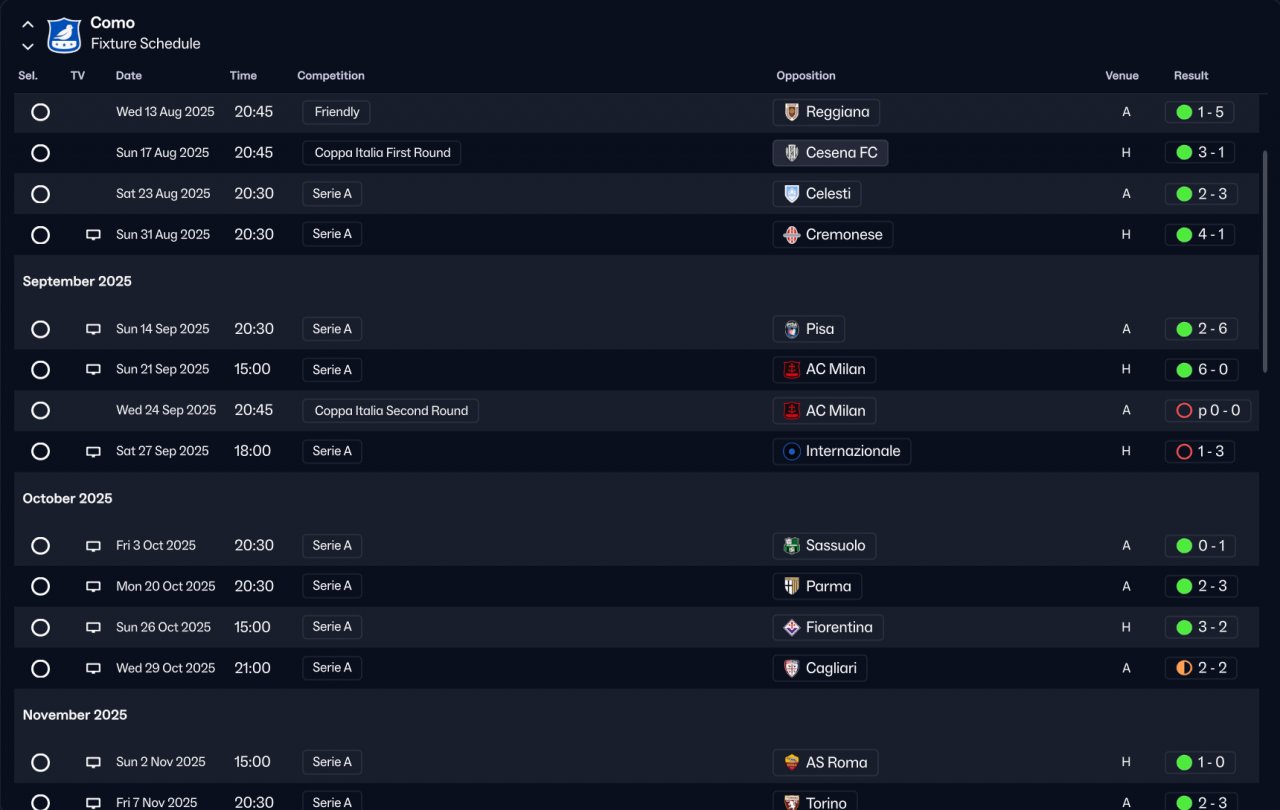The width and height of the screenshot is (1280, 810).
Task: Select the Internazionale fixture radio button
Action: 40,452
